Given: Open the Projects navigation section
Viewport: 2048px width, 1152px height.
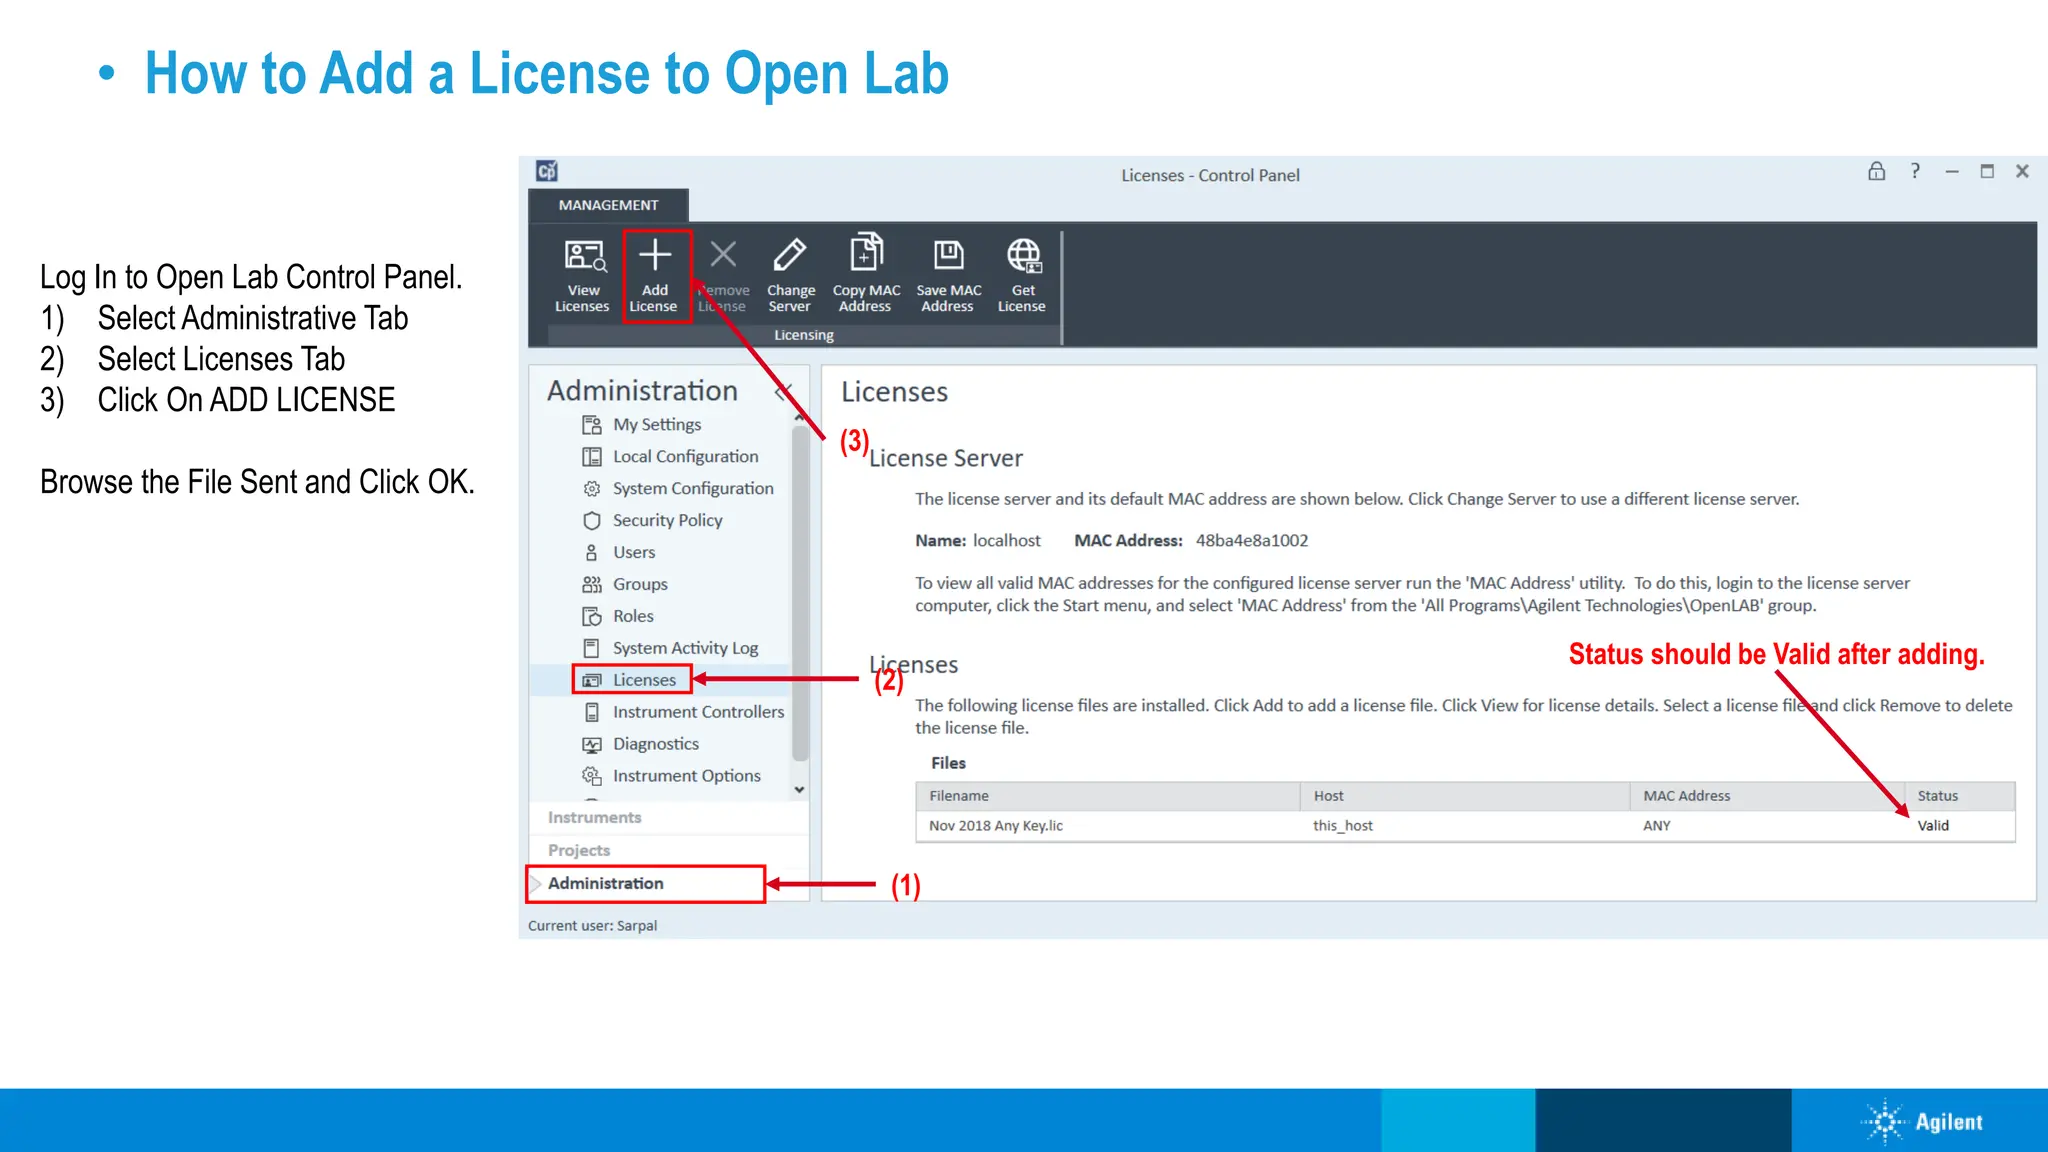Looking at the screenshot, I should pos(579,851).
